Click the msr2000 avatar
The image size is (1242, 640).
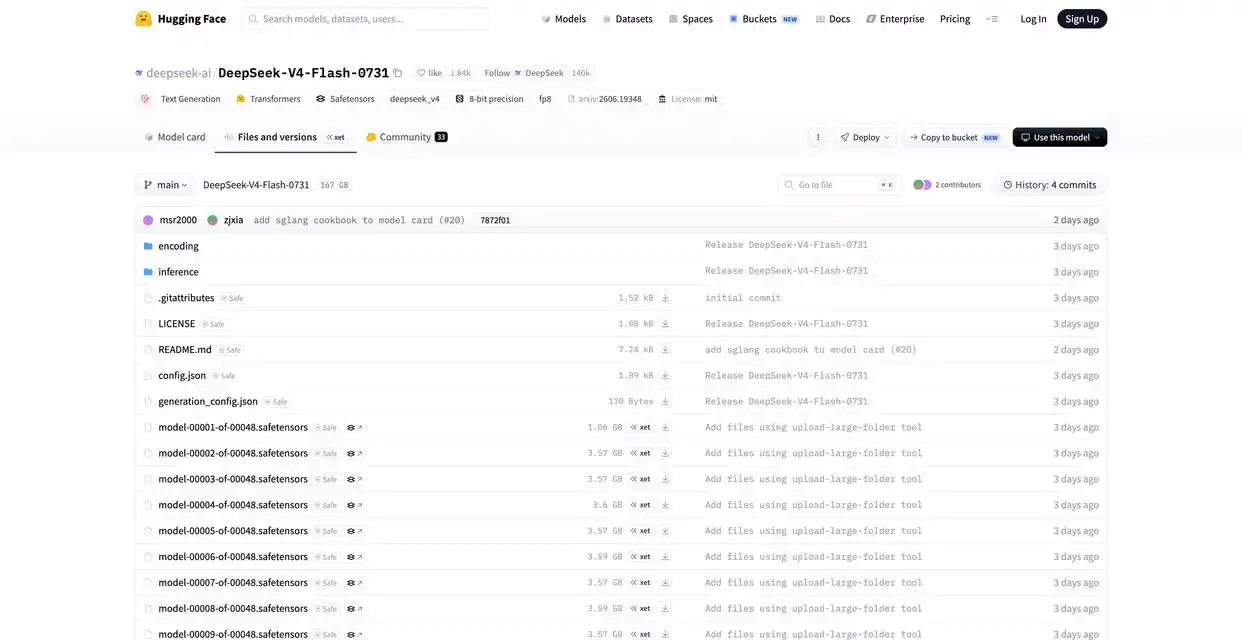(148, 220)
